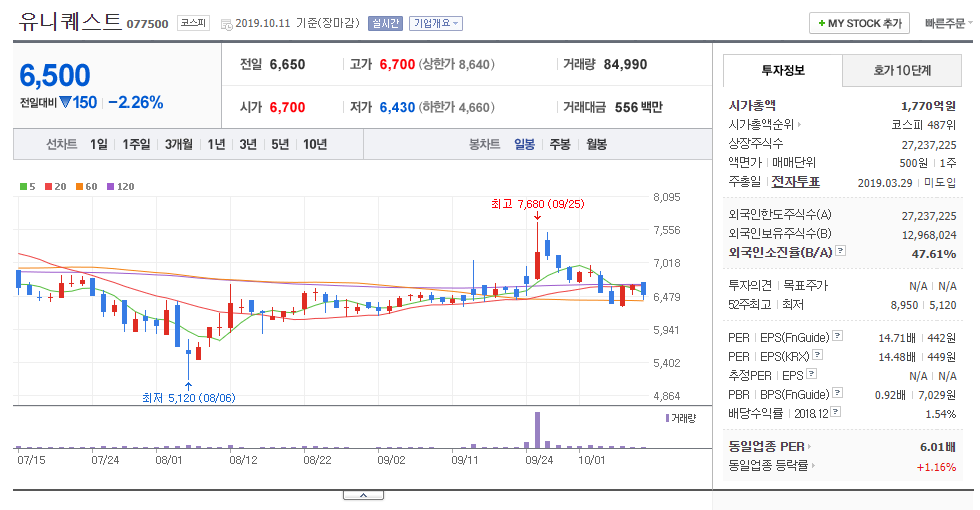
Task: Click the help icon next to EPS(KRX)
Action: point(818,354)
